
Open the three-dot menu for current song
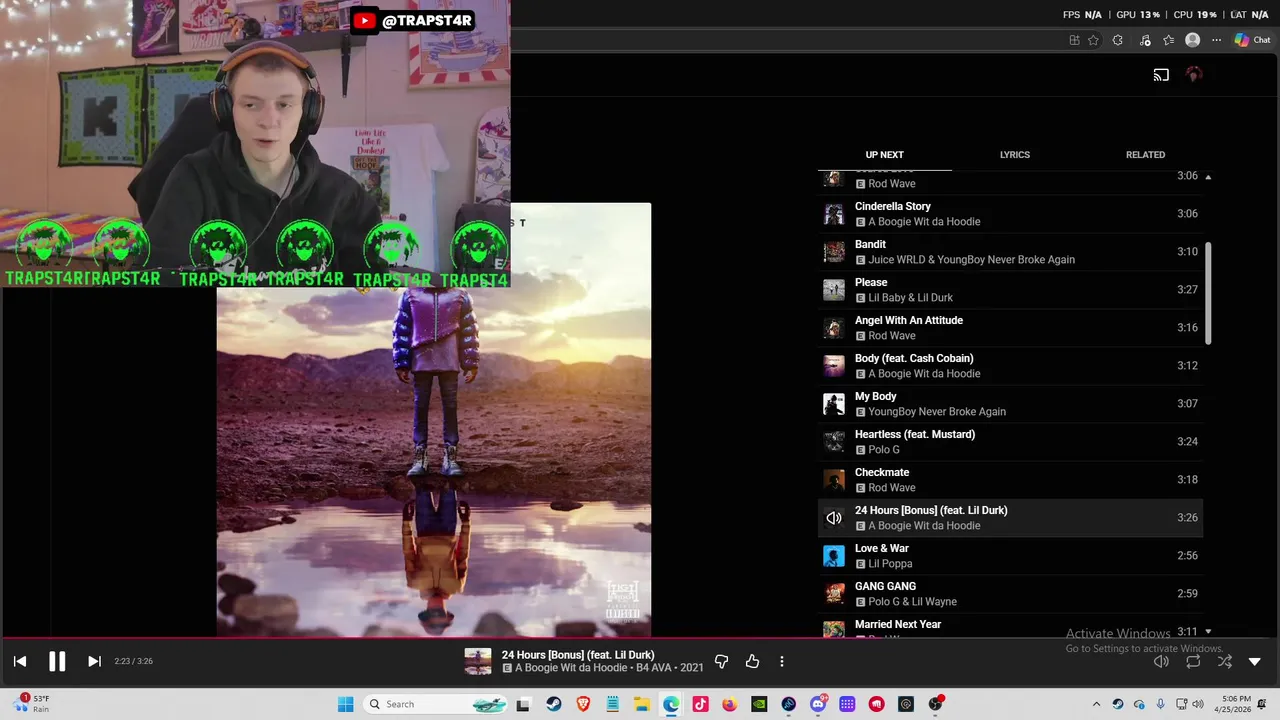click(x=782, y=661)
